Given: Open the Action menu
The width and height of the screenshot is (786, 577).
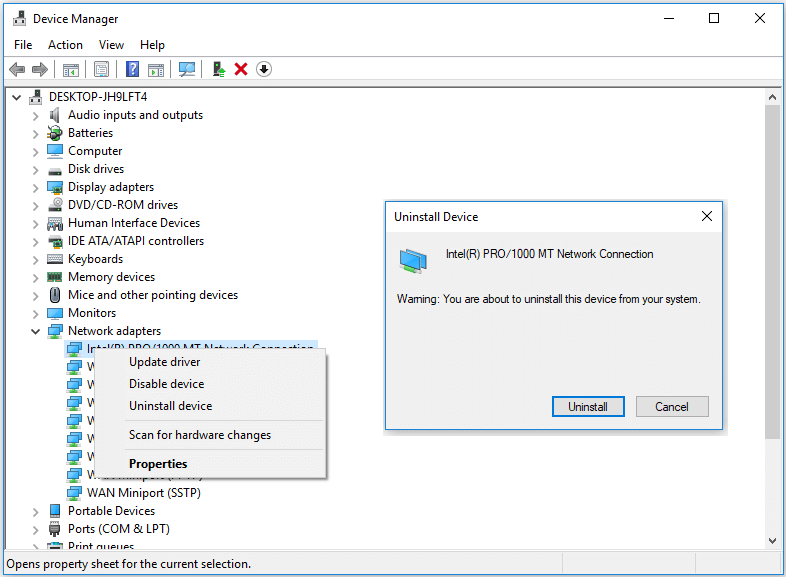Looking at the screenshot, I should point(65,45).
